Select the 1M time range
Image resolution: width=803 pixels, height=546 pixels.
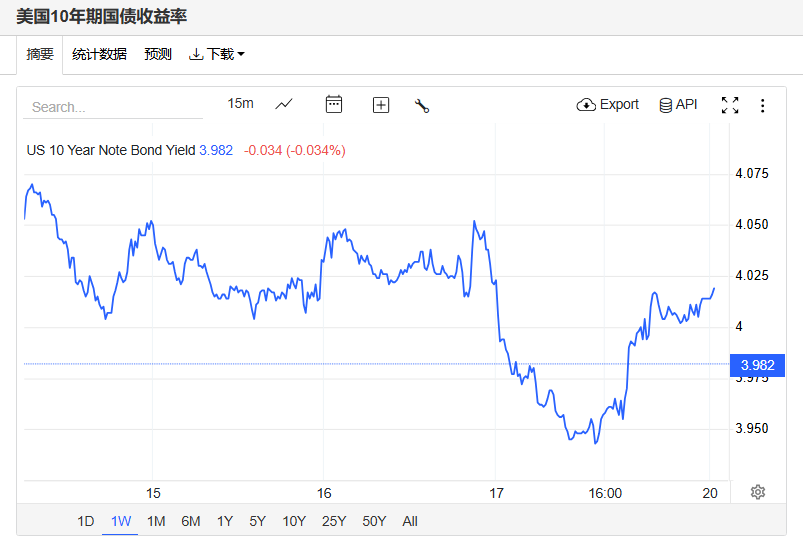[156, 521]
